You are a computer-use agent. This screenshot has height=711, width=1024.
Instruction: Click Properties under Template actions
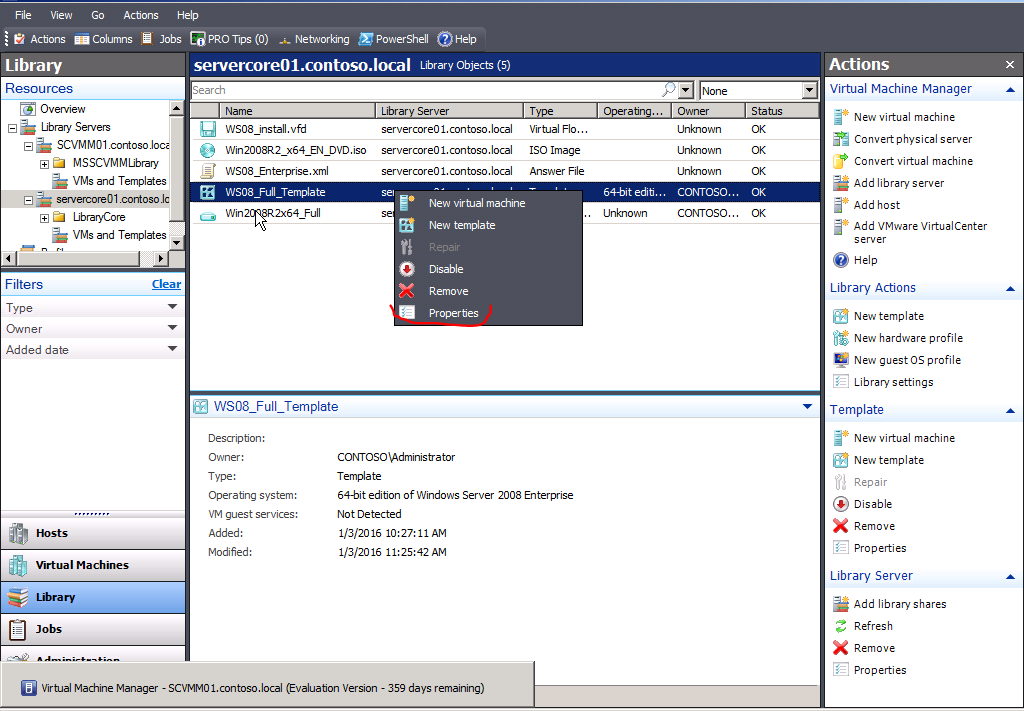tap(879, 548)
